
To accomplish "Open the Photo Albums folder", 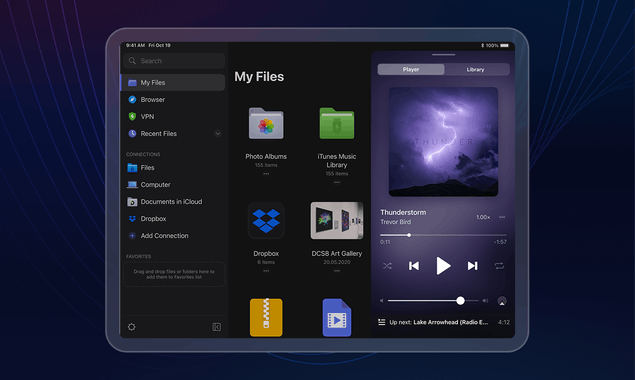I will coord(266,124).
